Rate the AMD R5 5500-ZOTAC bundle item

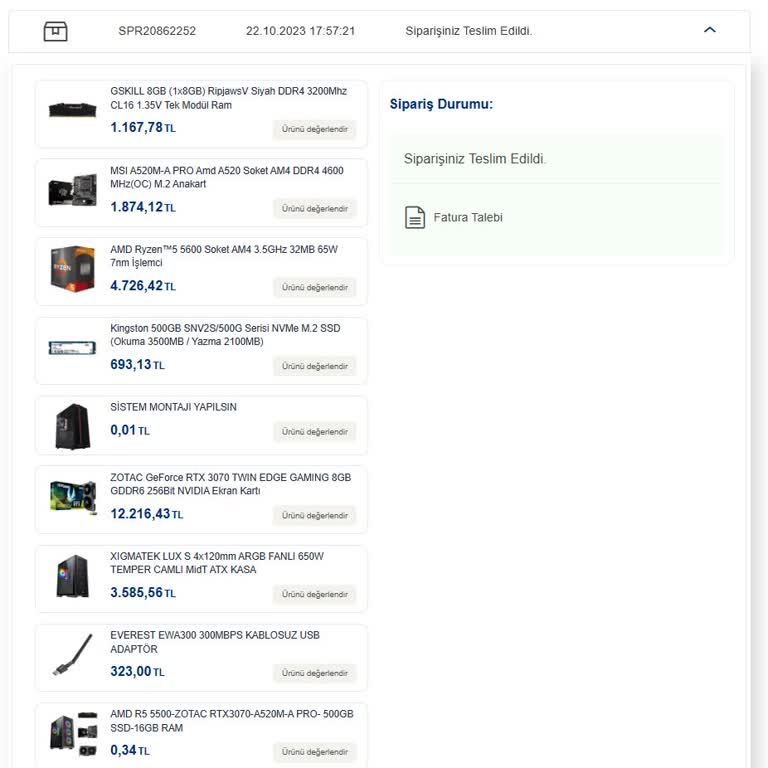point(314,752)
